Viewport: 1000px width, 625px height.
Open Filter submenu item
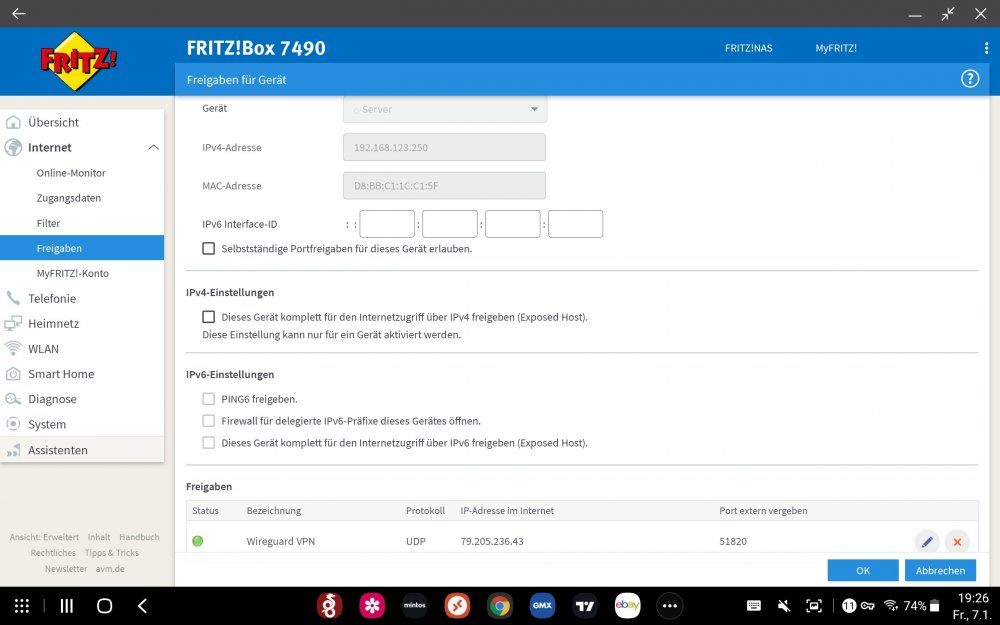(x=48, y=223)
